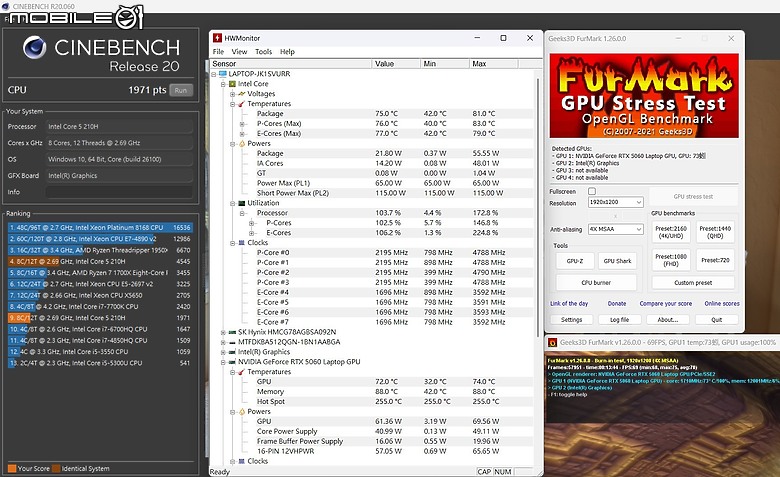Click the HWMonitor app icon in title bar

pos(217,38)
